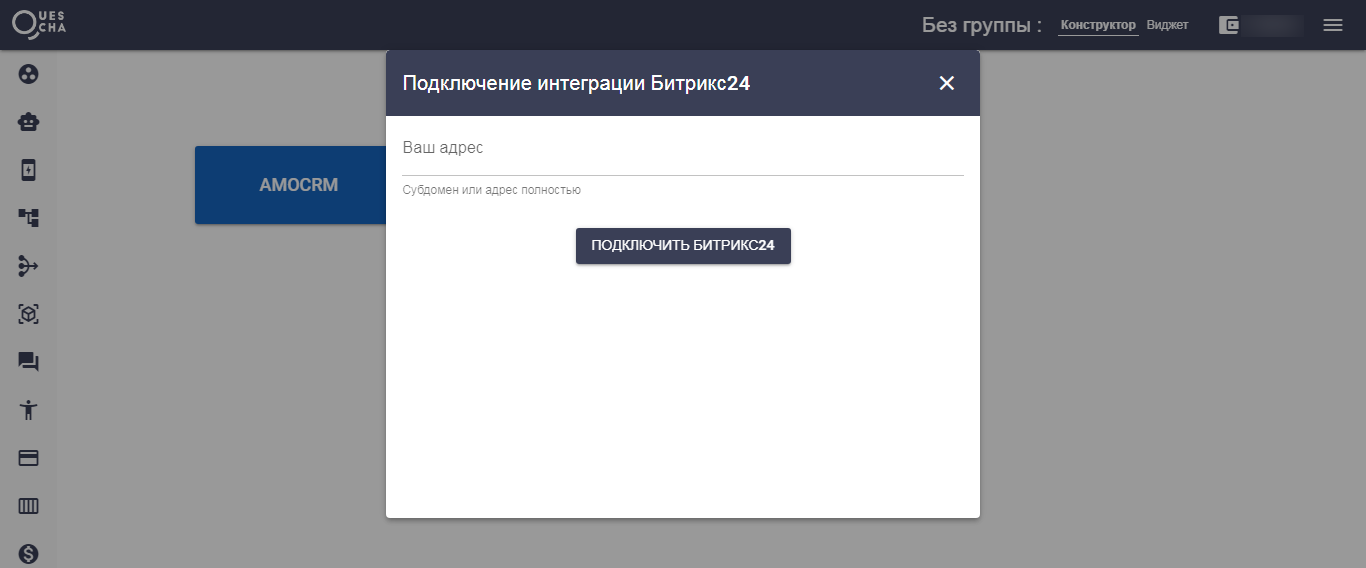Open the mobile device icon in sidebar

pyautogui.click(x=28, y=170)
